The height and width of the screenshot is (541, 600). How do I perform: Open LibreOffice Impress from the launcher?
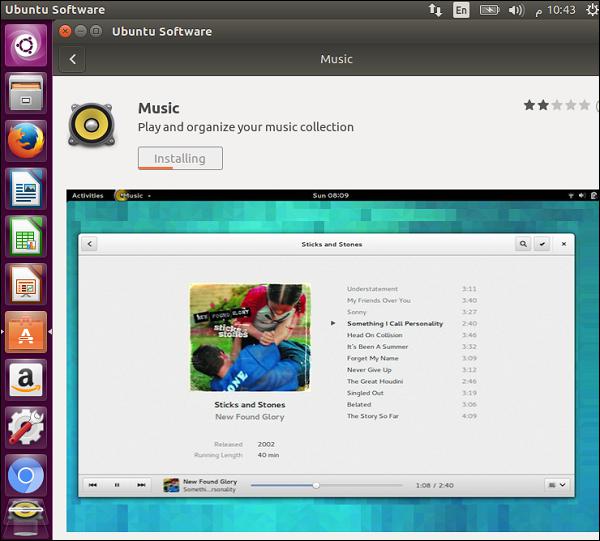pyautogui.click(x=26, y=284)
